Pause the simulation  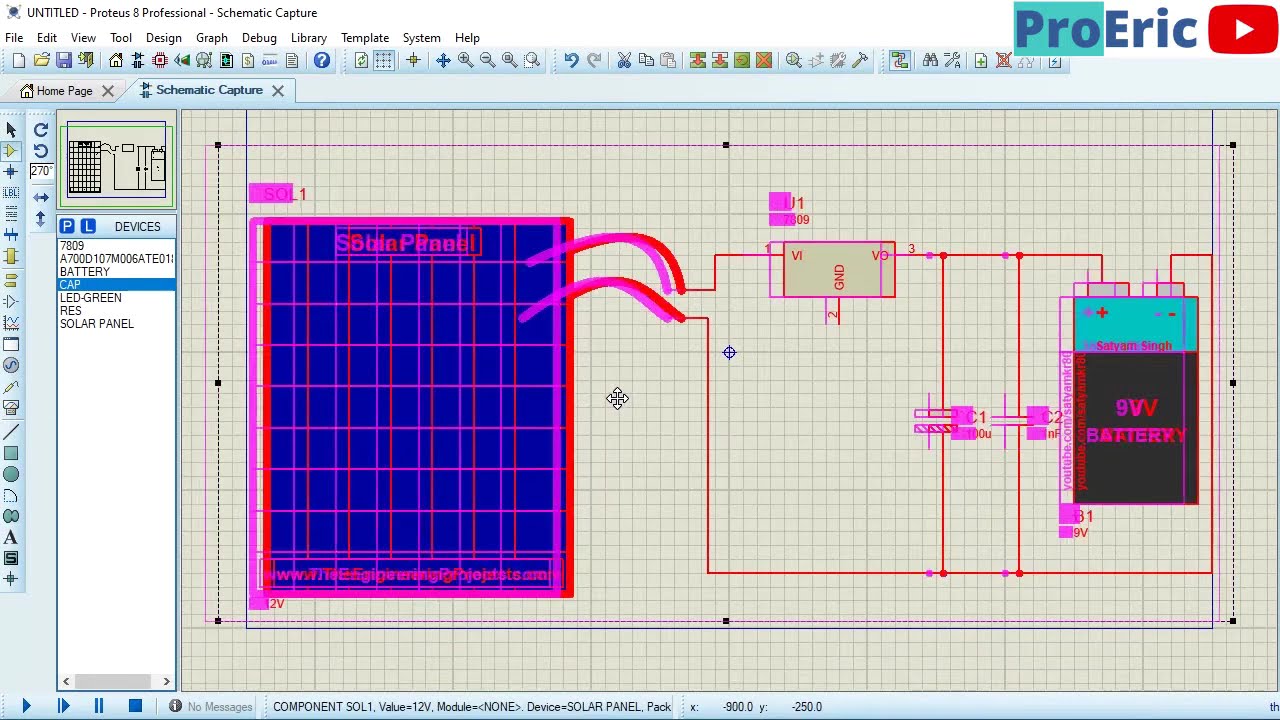coord(98,707)
